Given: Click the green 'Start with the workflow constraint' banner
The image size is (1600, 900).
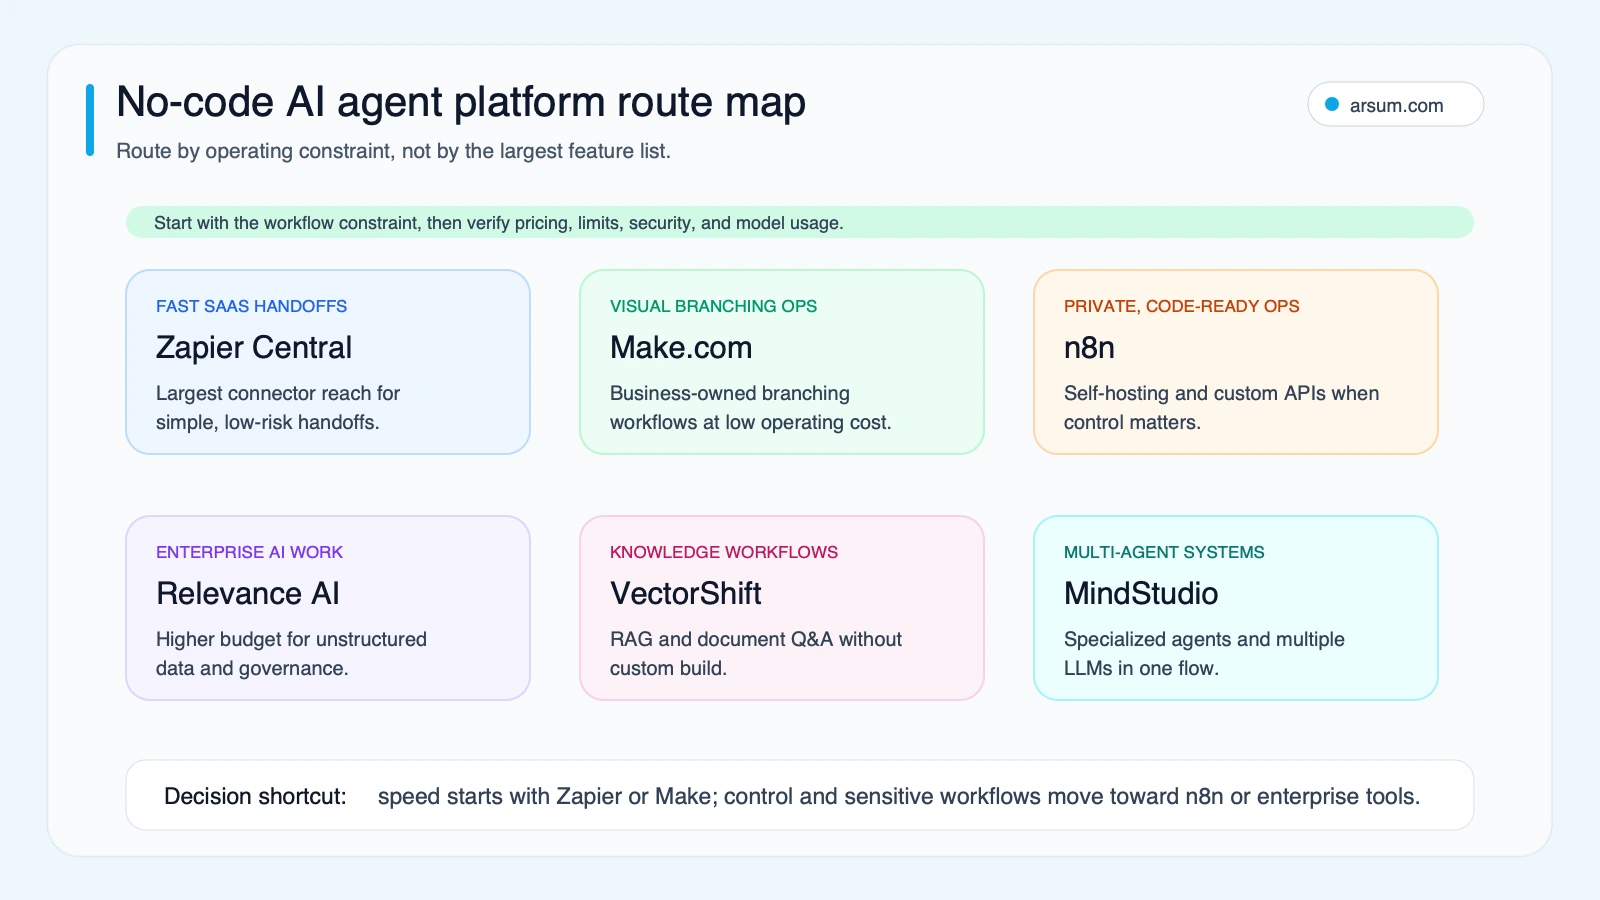Looking at the screenshot, I should pyautogui.click(x=800, y=222).
